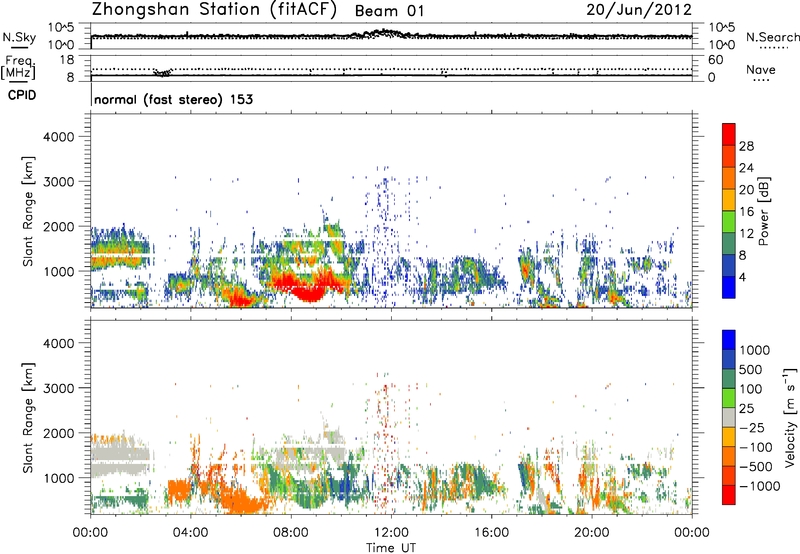Click the "2000" tick on the power panel axis
Image resolution: width=800 pixels, height=554 pixels.
pyautogui.click(x=58, y=226)
